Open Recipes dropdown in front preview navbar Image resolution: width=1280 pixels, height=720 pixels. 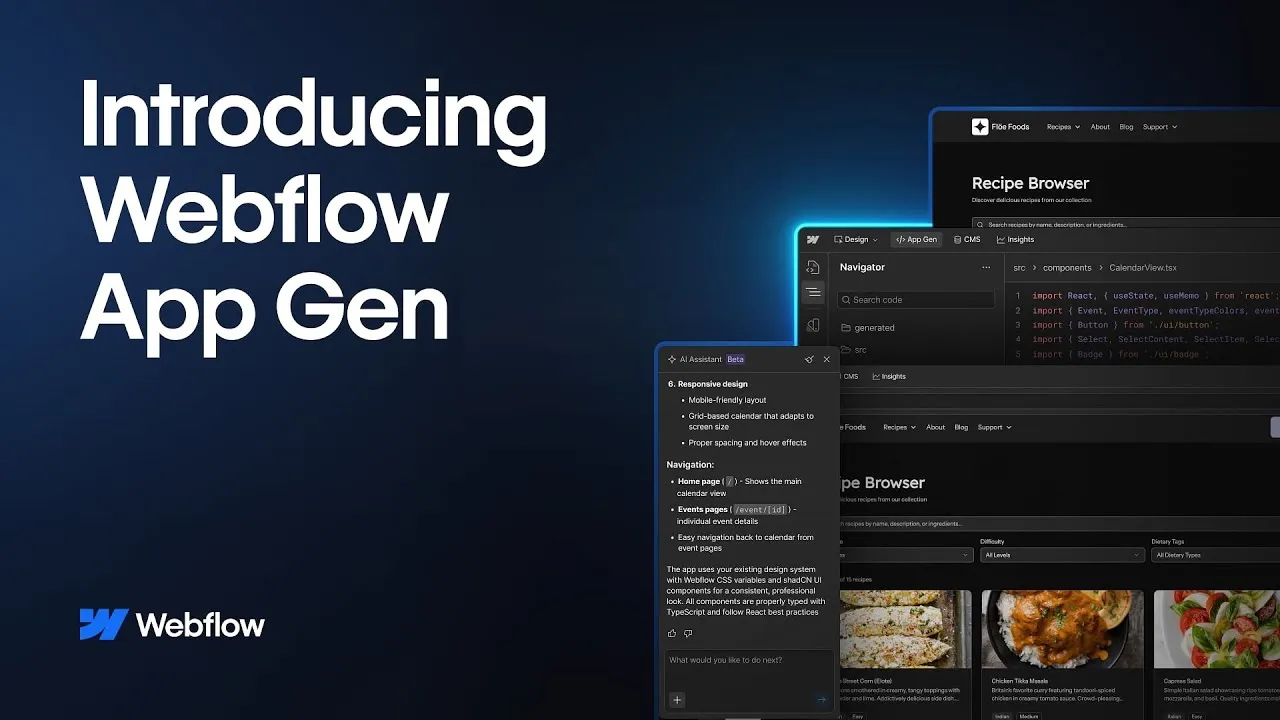[899, 427]
